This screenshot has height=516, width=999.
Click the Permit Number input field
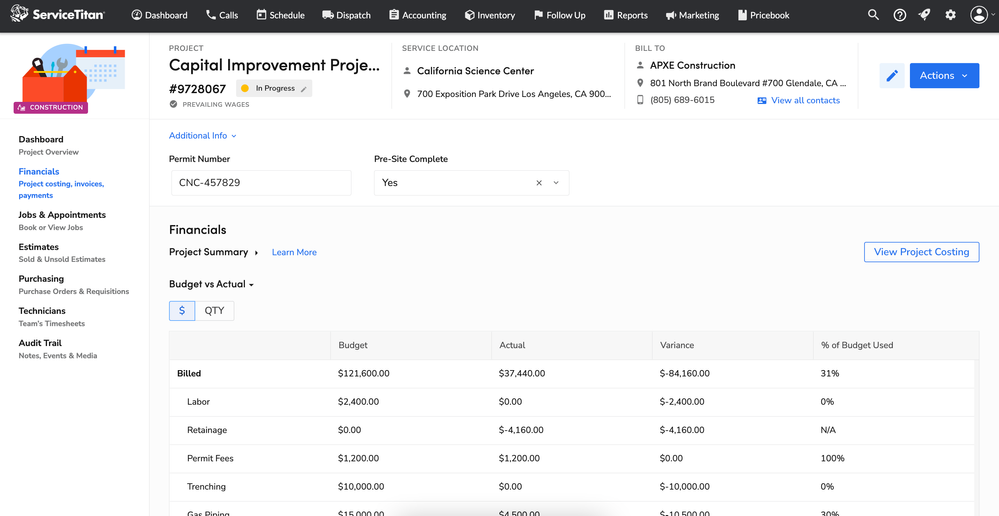261,183
